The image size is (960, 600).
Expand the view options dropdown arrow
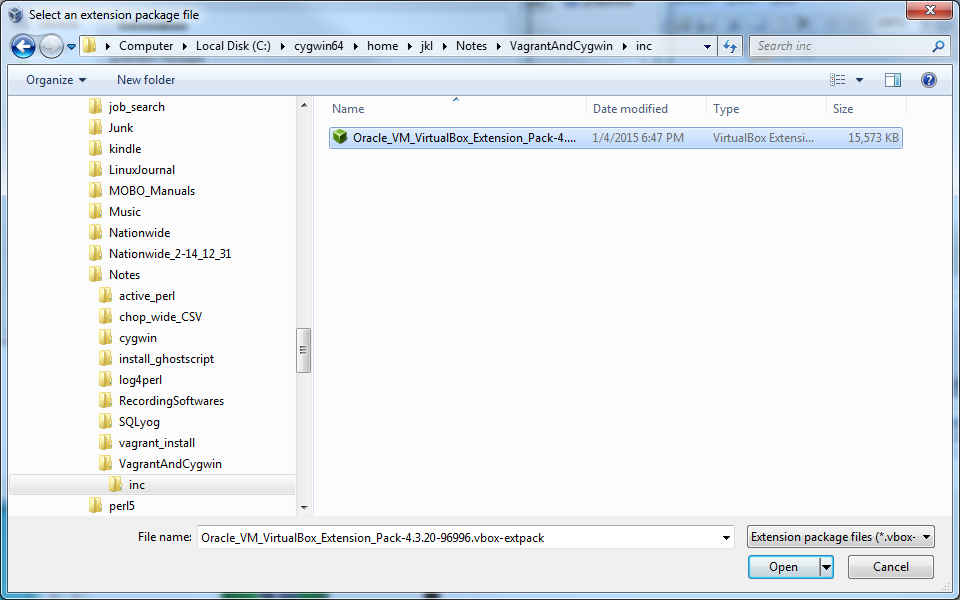859,80
